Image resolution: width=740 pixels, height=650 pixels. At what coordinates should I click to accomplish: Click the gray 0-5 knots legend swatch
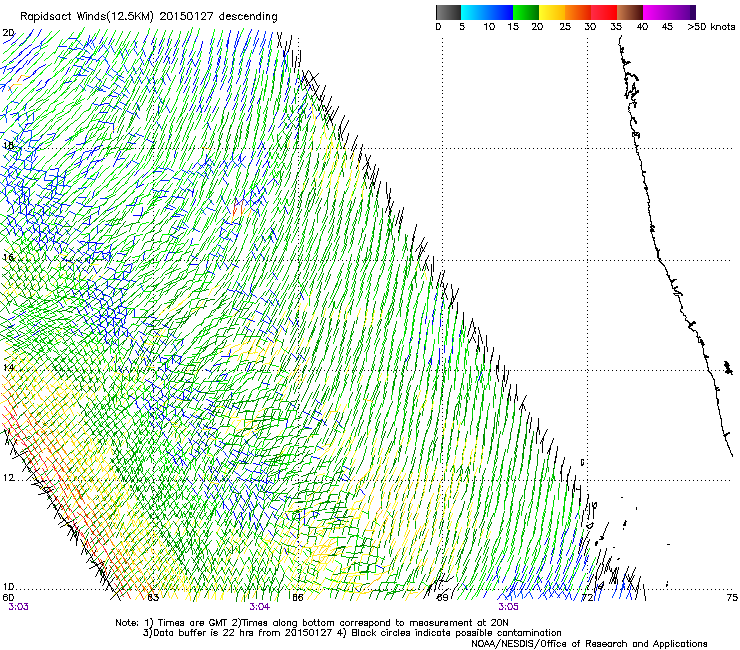point(448,12)
